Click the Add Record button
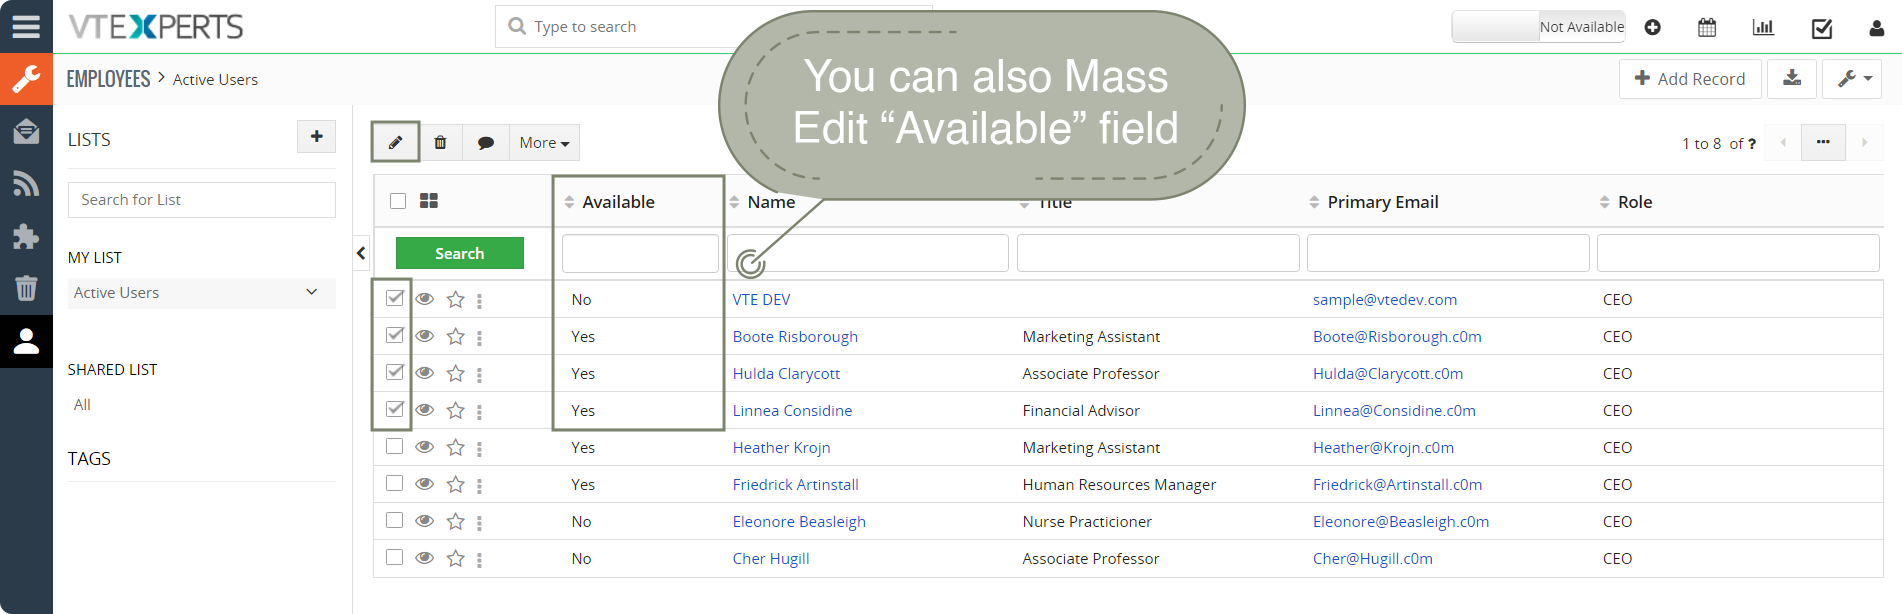The height and width of the screenshot is (614, 1902). click(x=1689, y=78)
